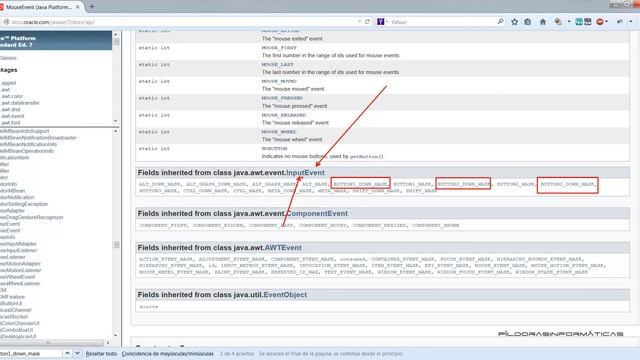Toggle Coincidencia de mayúsculas/minúsculas
Screen dimensions: 640x360
pos(168,353)
